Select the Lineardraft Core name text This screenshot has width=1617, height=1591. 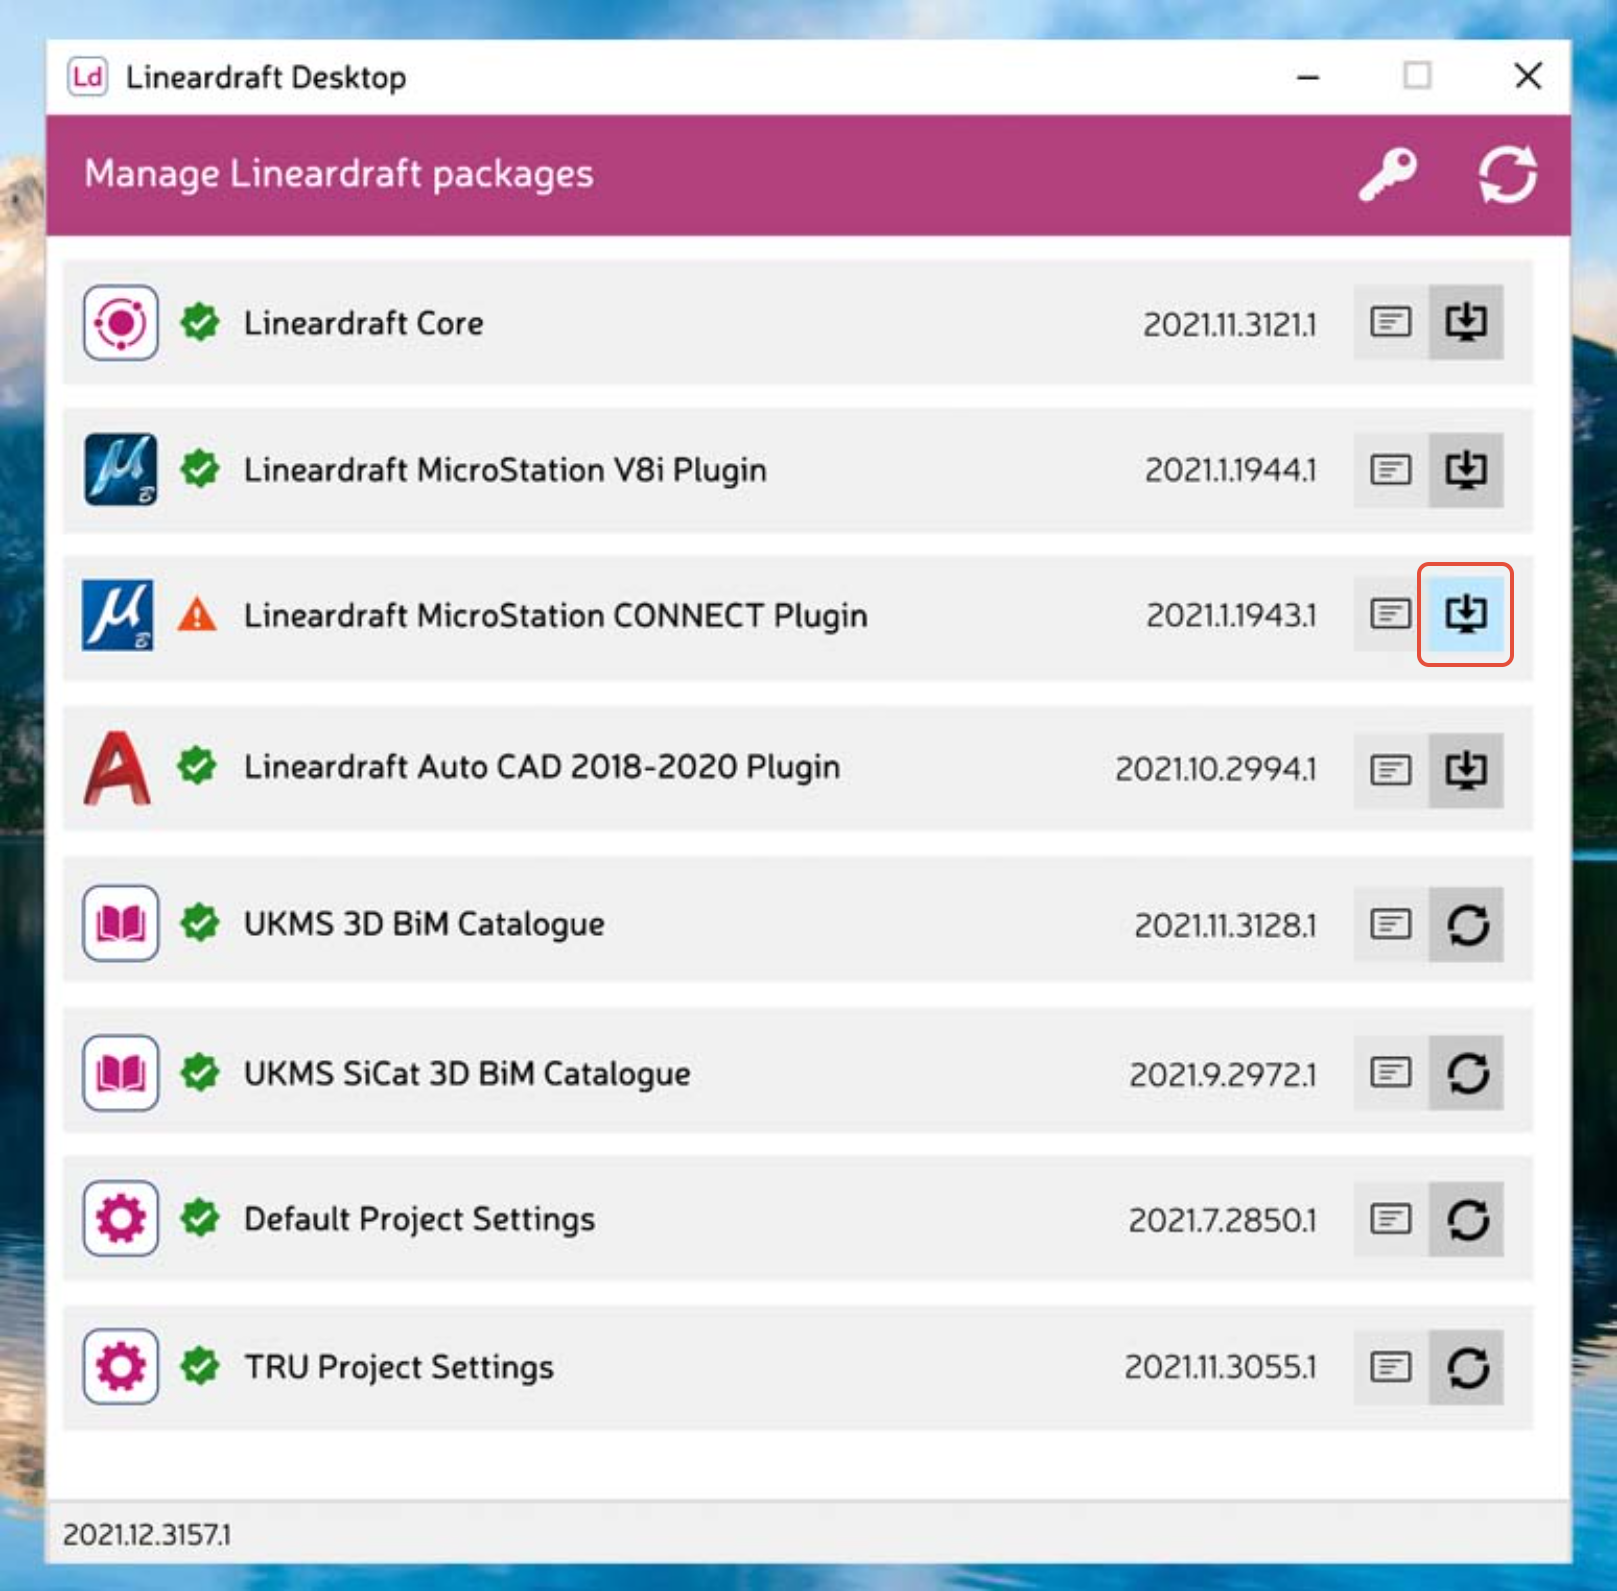[364, 323]
